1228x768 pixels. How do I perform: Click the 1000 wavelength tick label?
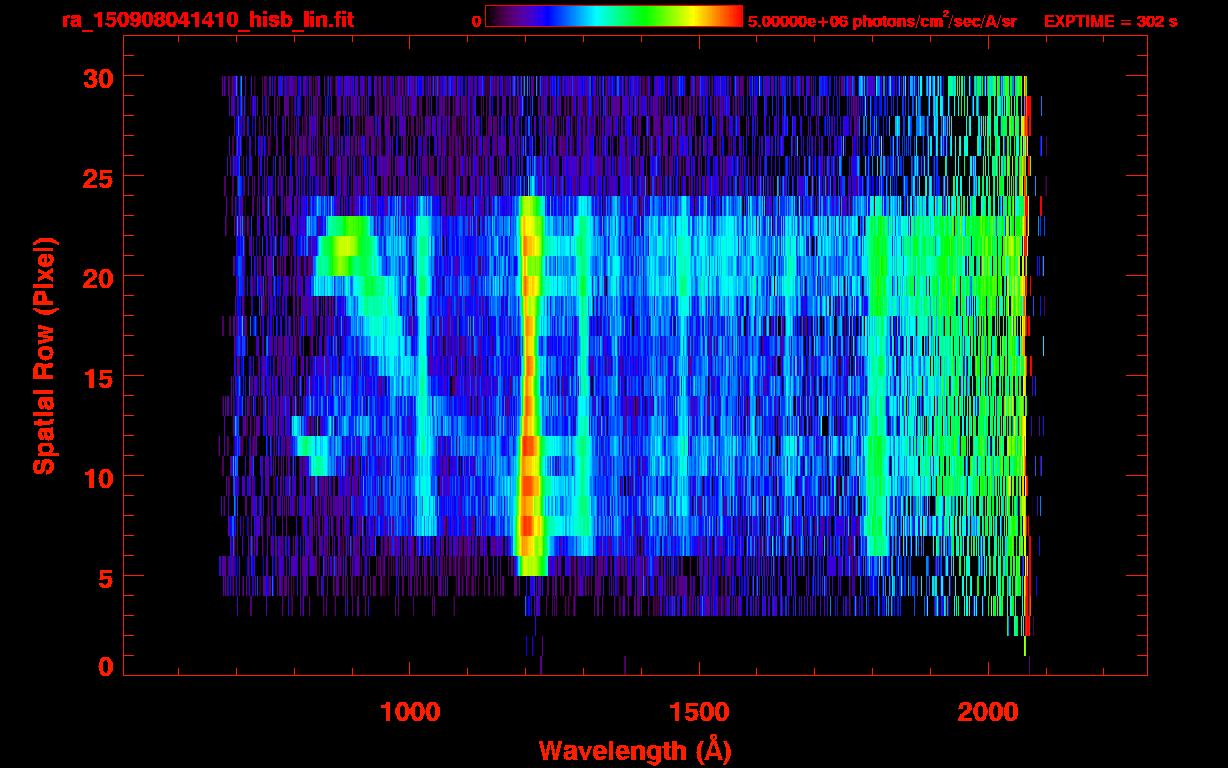(x=409, y=711)
